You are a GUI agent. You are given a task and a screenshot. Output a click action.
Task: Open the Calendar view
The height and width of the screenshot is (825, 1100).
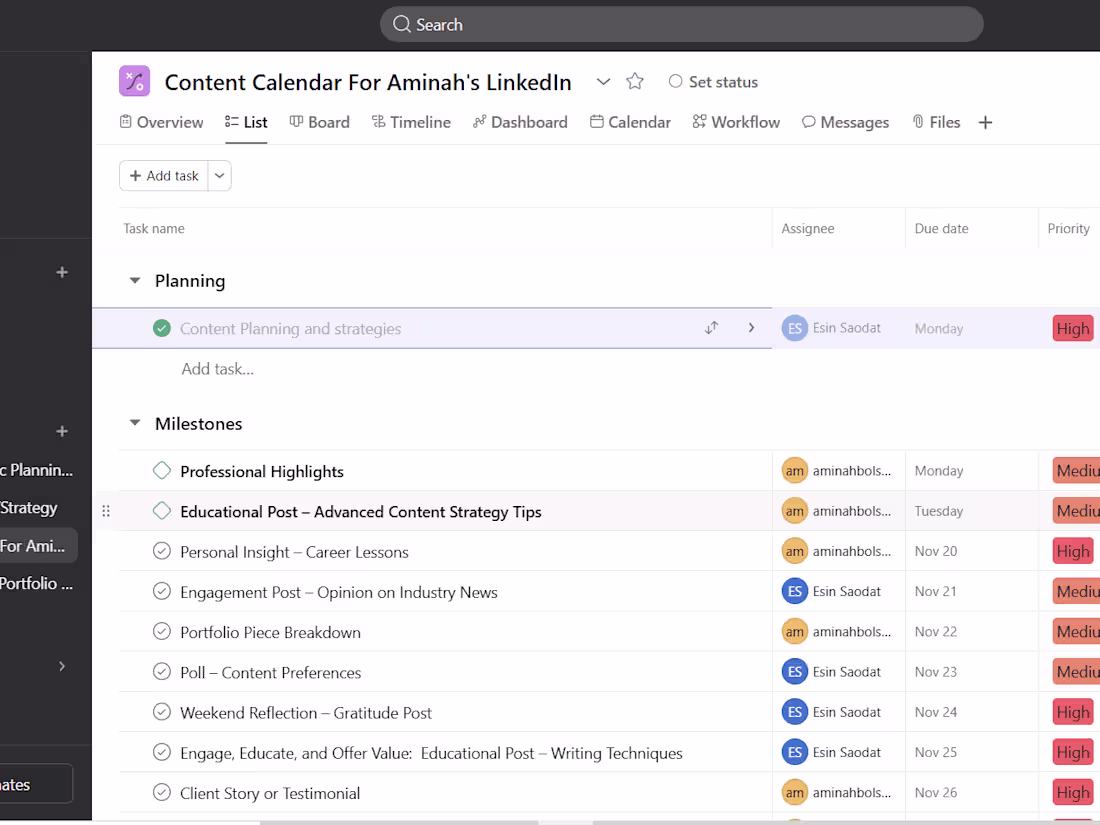click(x=630, y=121)
